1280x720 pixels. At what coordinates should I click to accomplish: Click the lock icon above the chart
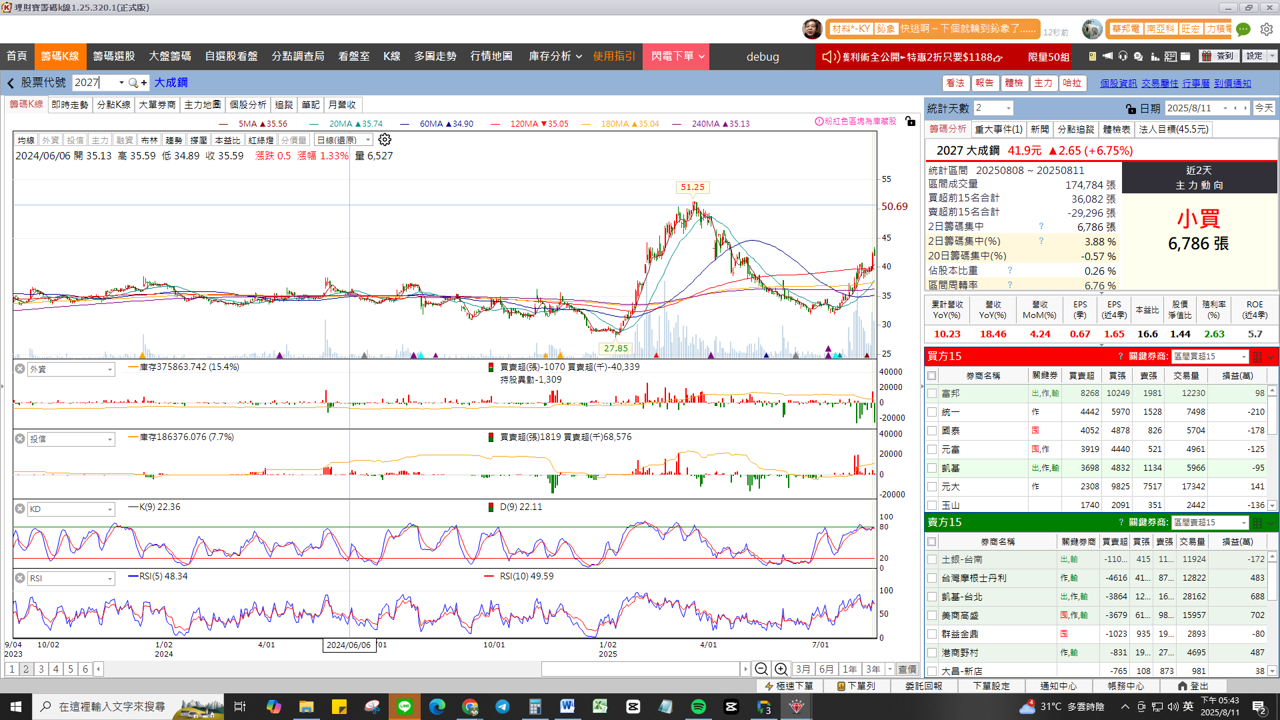[x=909, y=121]
